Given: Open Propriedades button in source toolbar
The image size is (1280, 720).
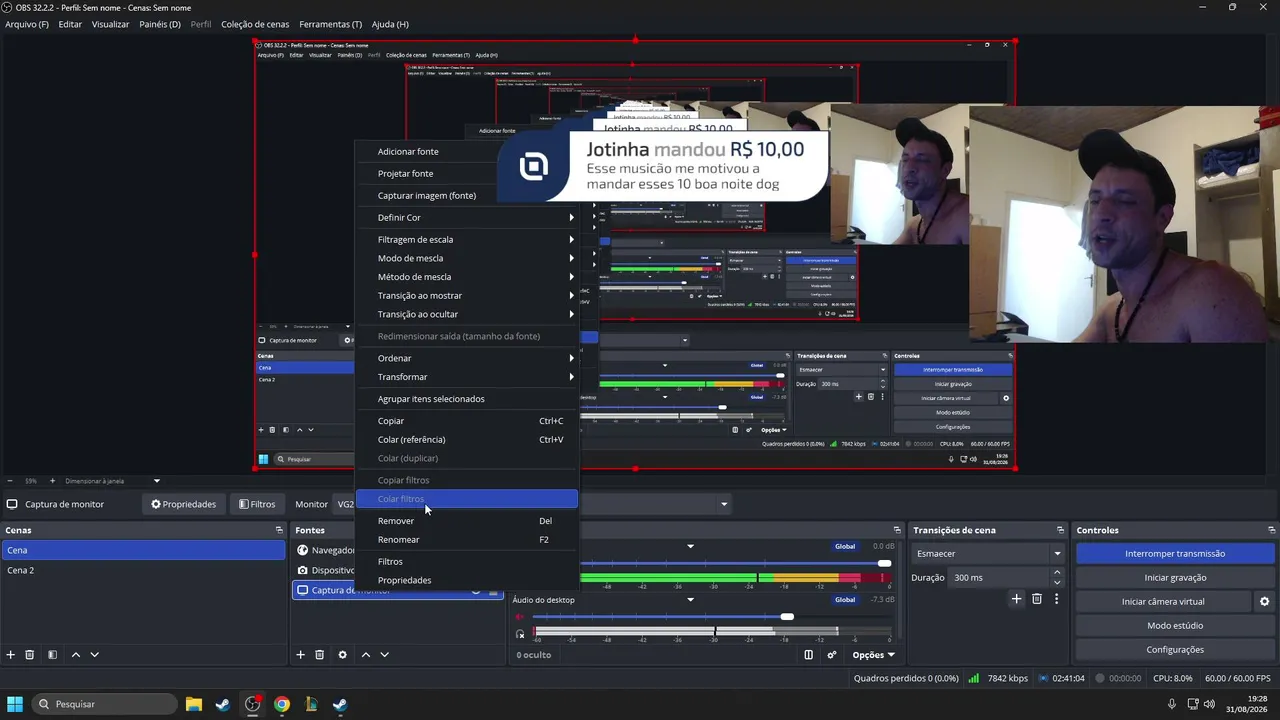Looking at the screenshot, I should click(x=183, y=504).
